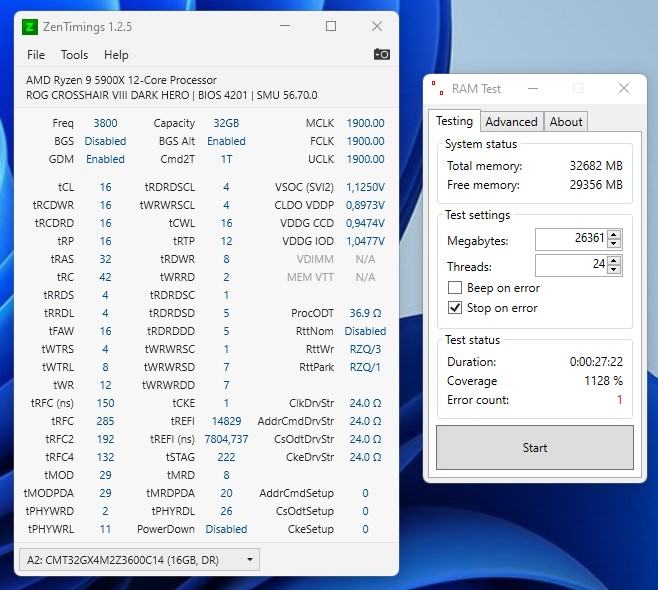The width and height of the screenshot is (658, 590).
Task: Click the Cmd2T value 1T
Action: (226, 159)
